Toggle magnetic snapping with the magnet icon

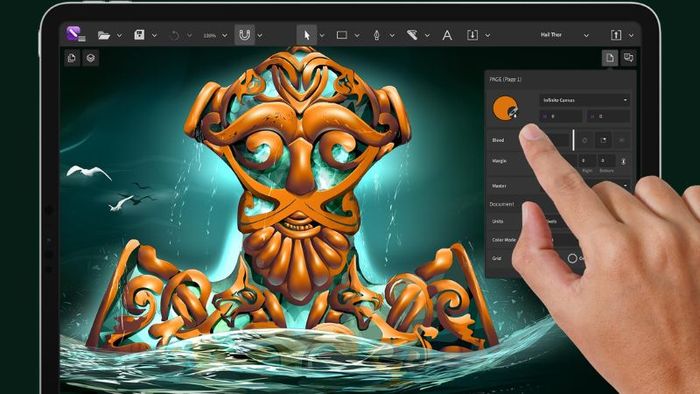245,35
